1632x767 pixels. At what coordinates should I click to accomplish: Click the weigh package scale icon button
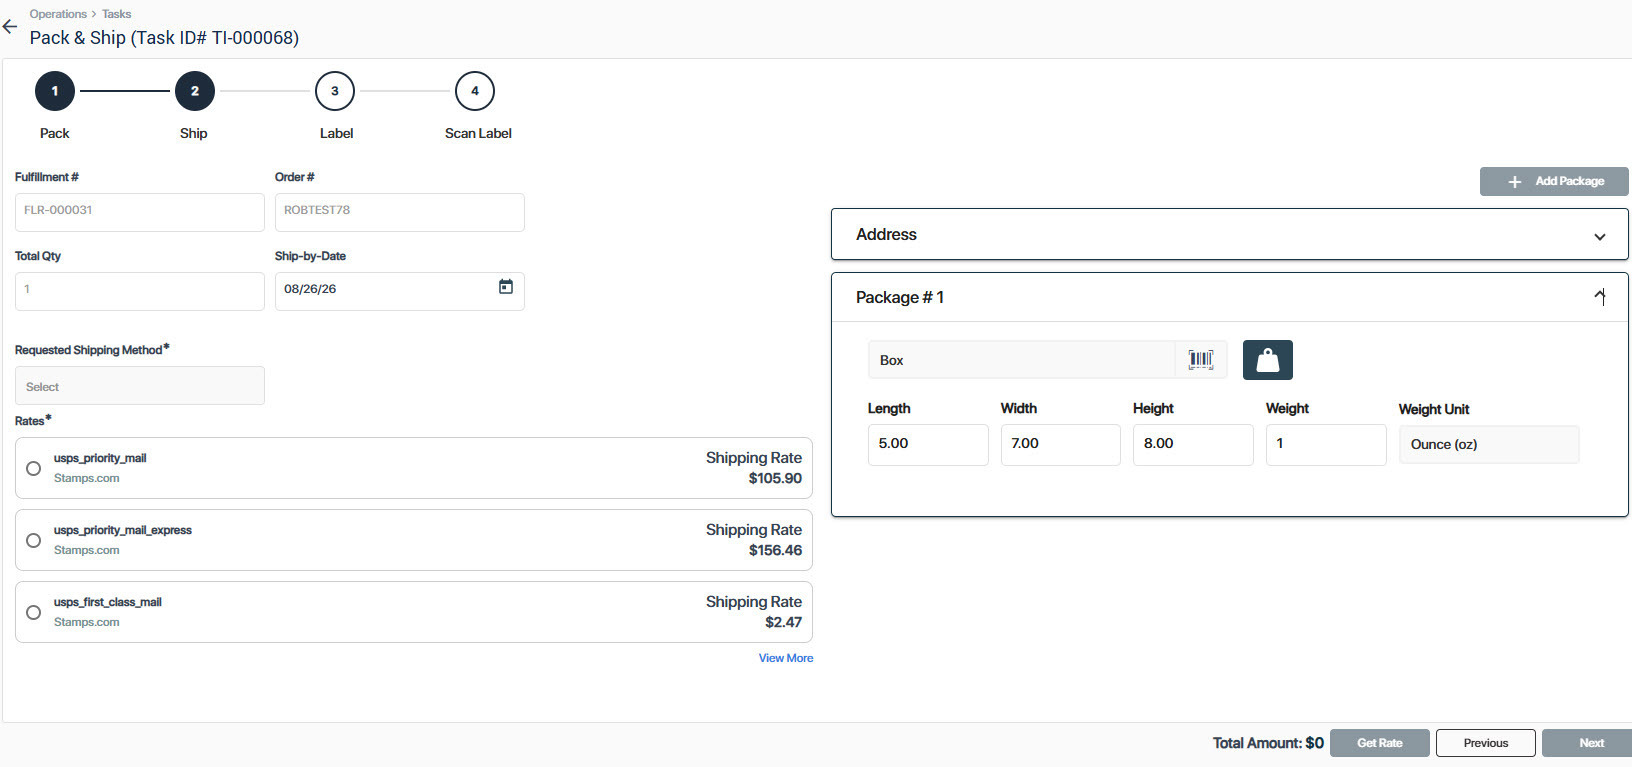click(1268, 360)
